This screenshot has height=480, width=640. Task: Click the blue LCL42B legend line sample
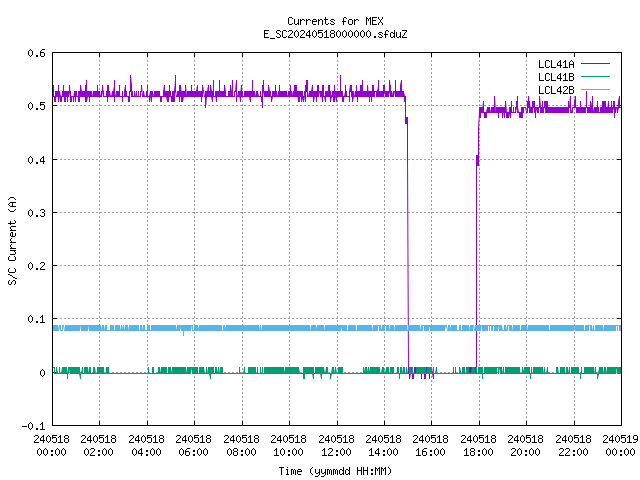pos(595,89)
